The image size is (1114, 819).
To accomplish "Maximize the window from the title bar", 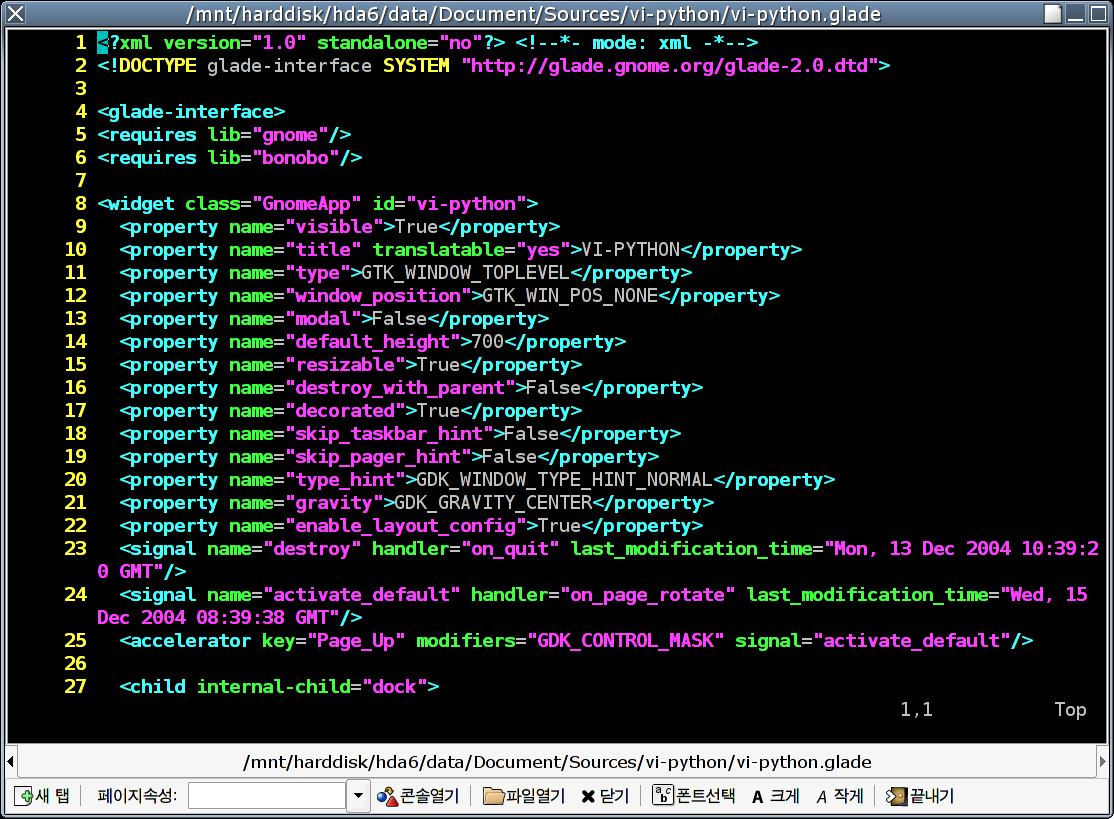I will click(1098, 13).
